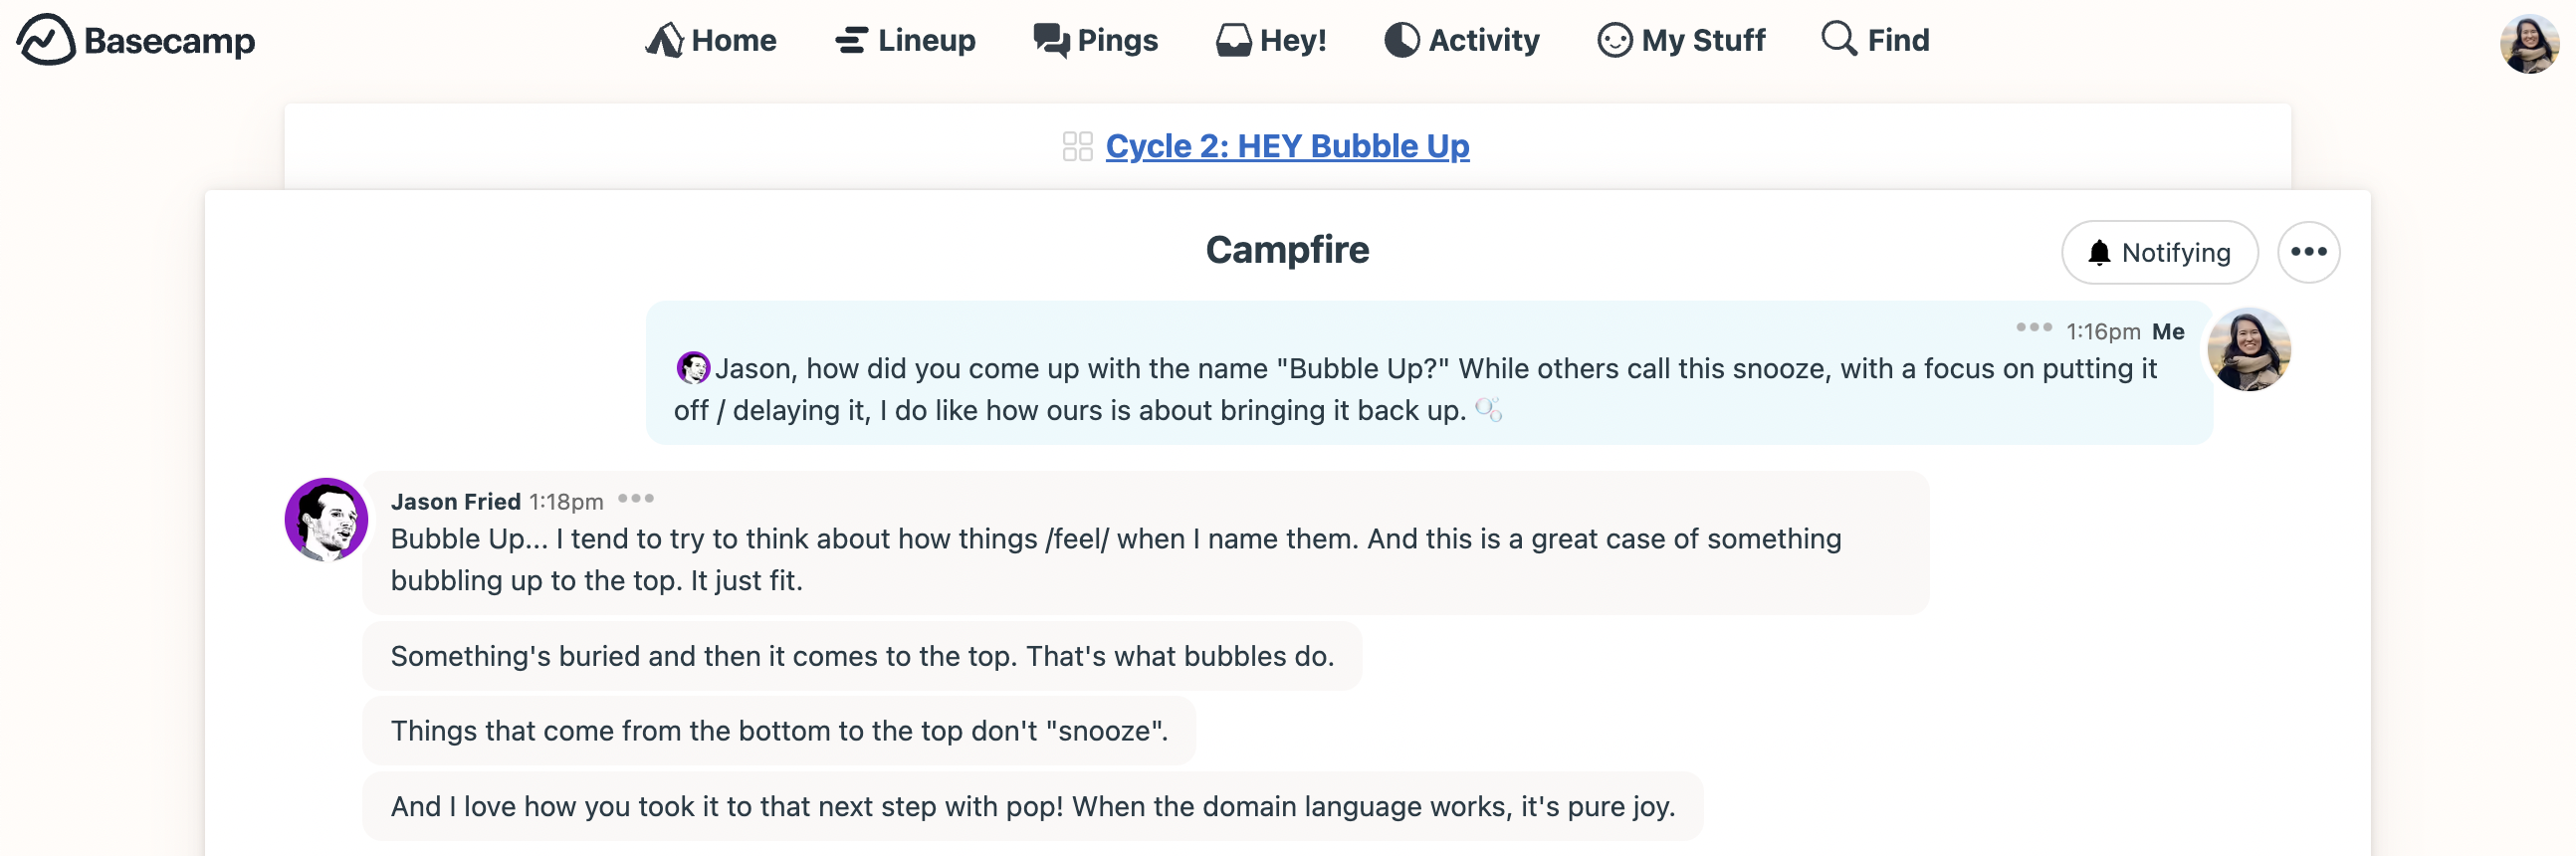This screenshot has width=2576, height=856.
Task: Click Jason Fried's large avatar
Action: [x=326, y=519]
